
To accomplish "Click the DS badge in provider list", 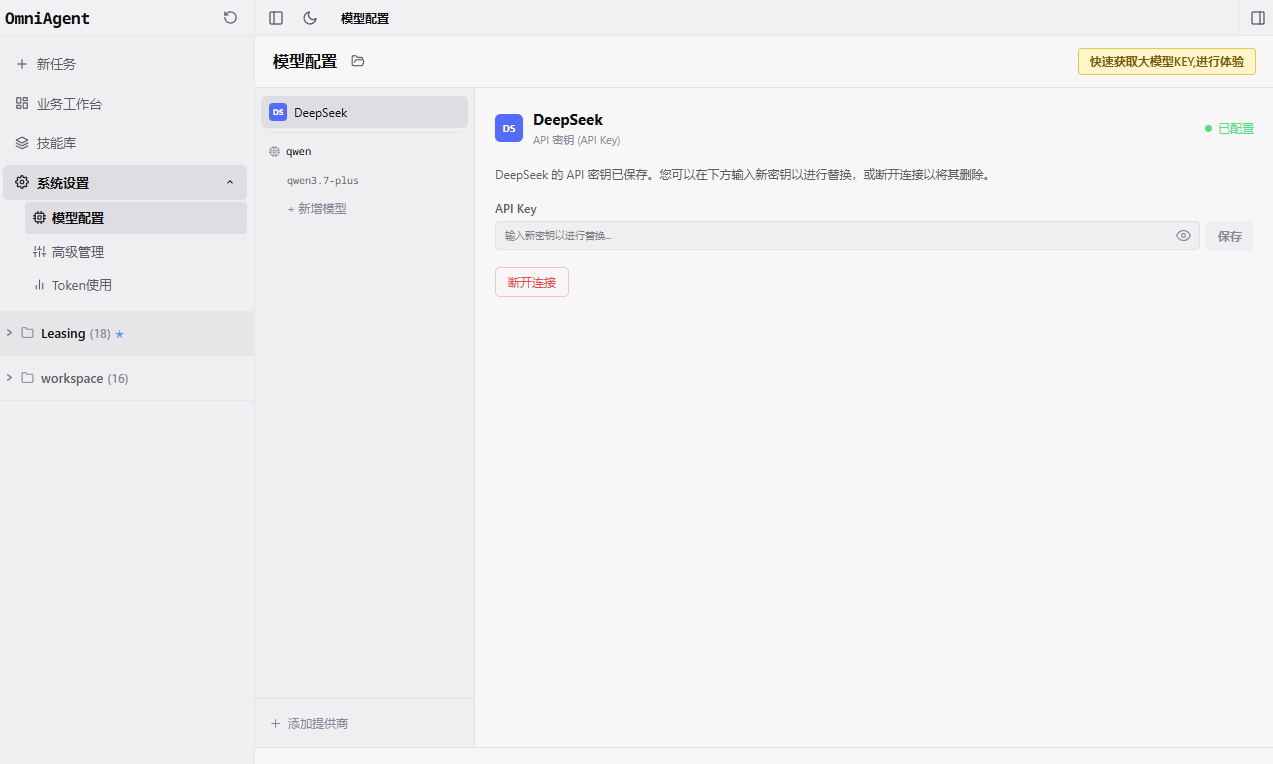I will [x=278, y=112].
